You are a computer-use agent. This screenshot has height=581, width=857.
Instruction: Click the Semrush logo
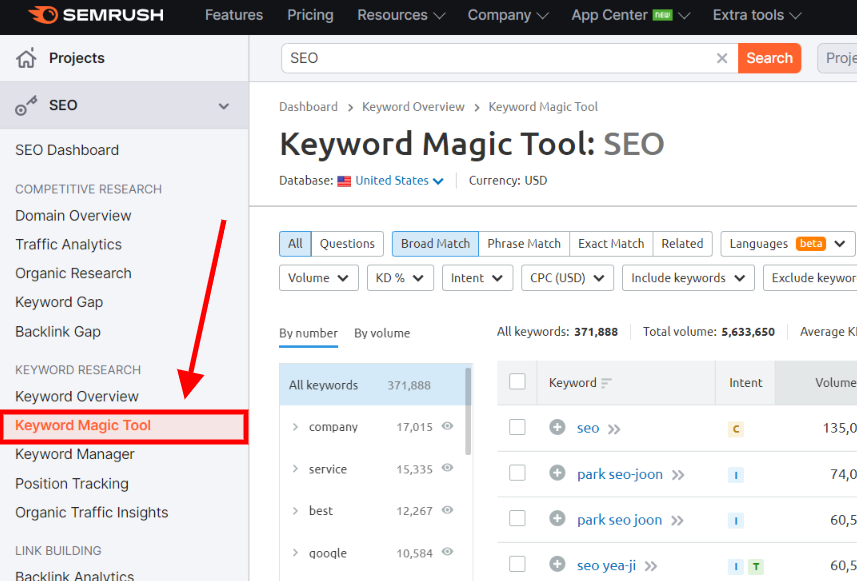[x=96, y=15]
